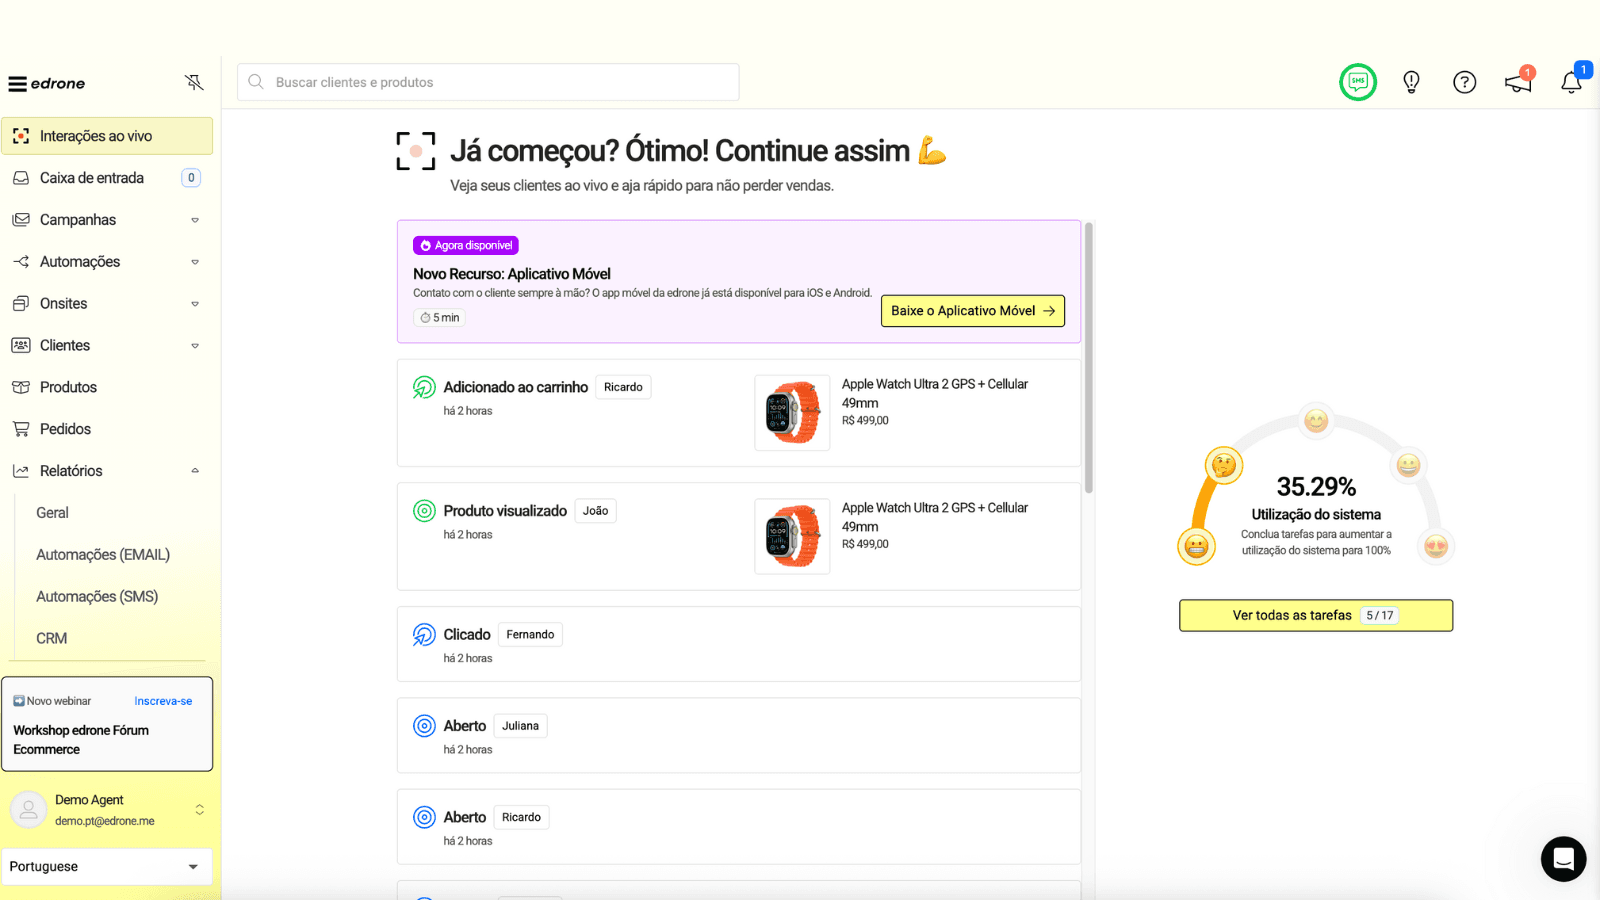Open the lightbulb tips icon
The image size is (1600, 900).
[1411, 82]
